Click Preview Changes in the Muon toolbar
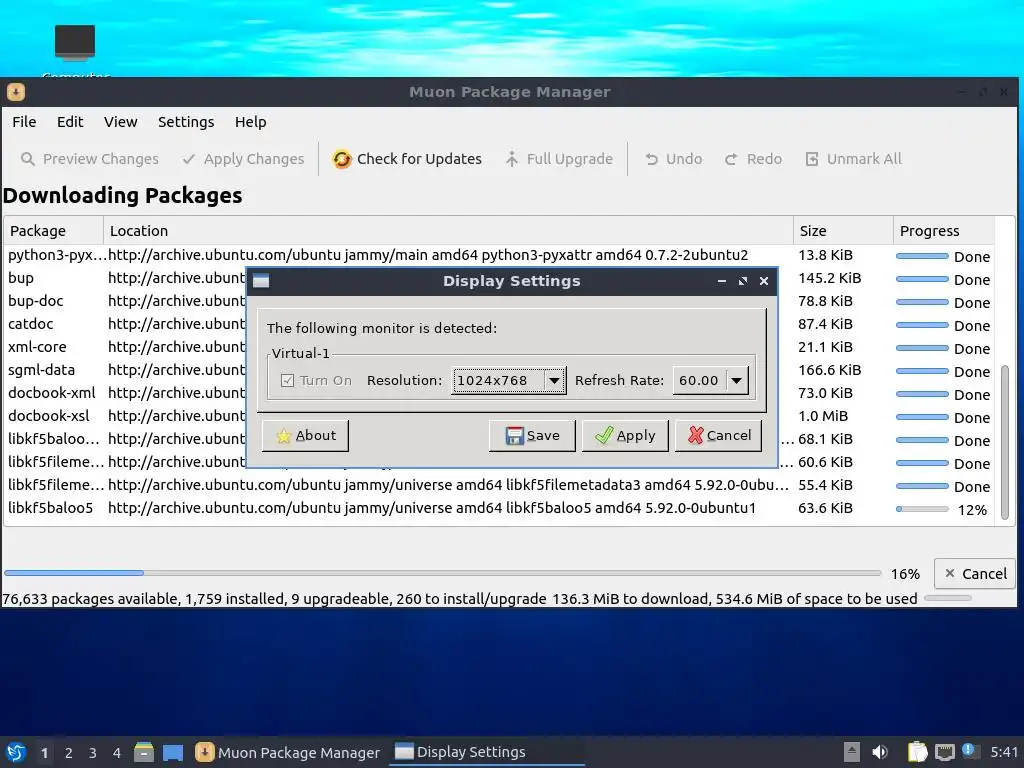 pyautogui.click(x=89, y=159)
